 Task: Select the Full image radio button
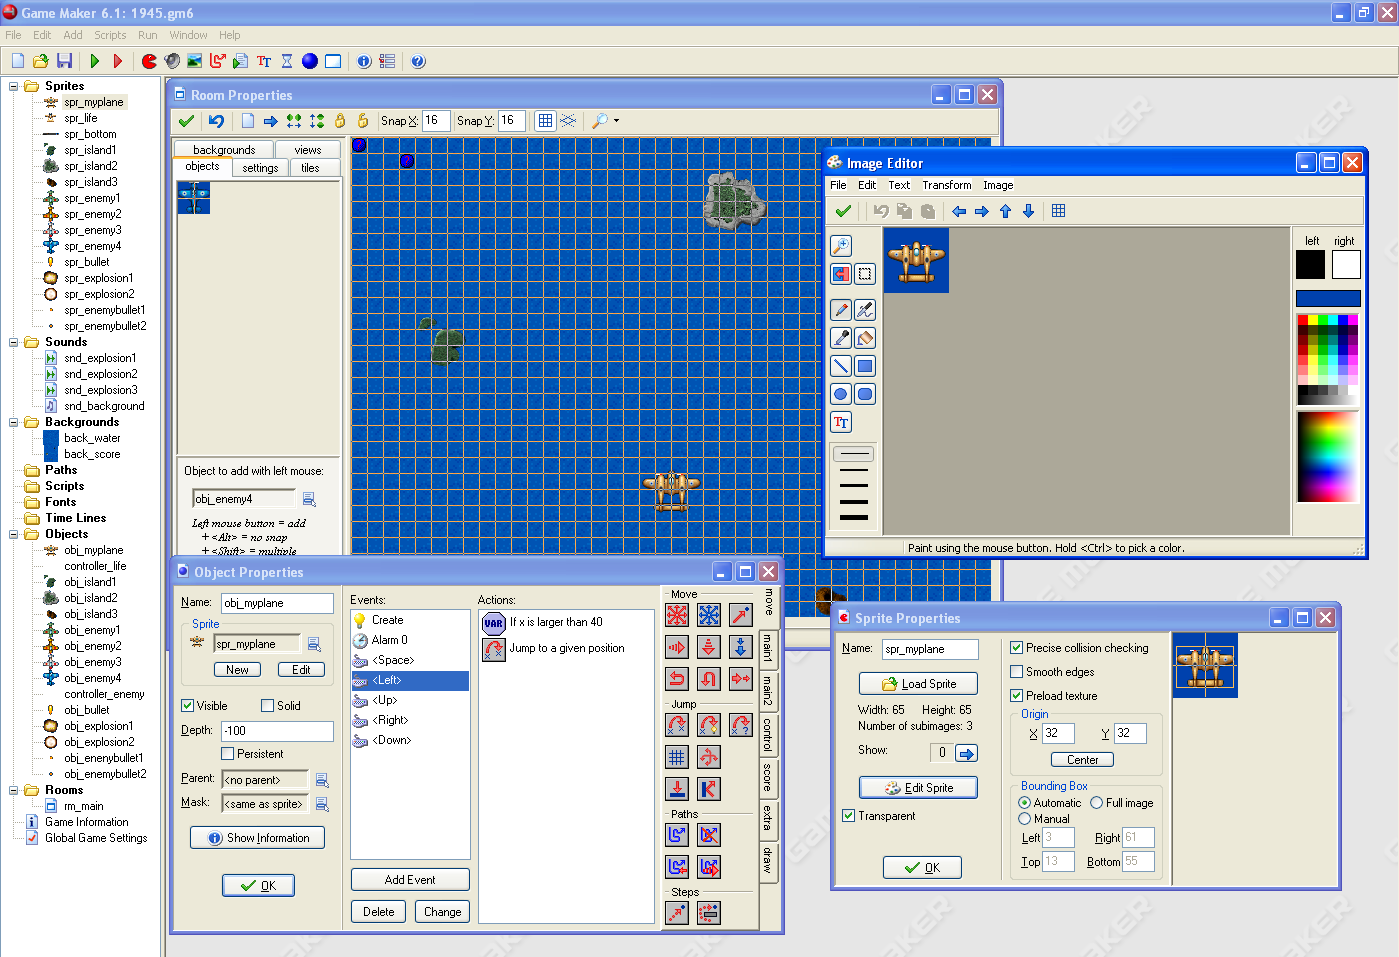(1097, 803)
